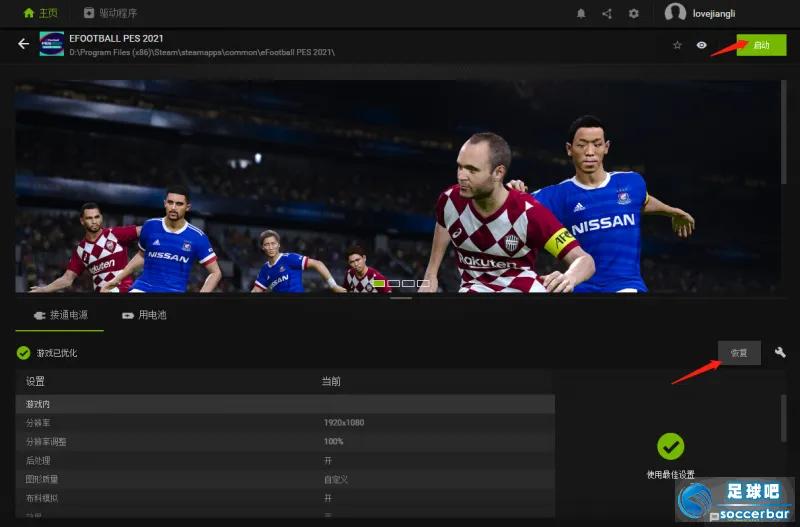Click the 游戏内 section row
The image size is (800, 527).
pos(285,404)
